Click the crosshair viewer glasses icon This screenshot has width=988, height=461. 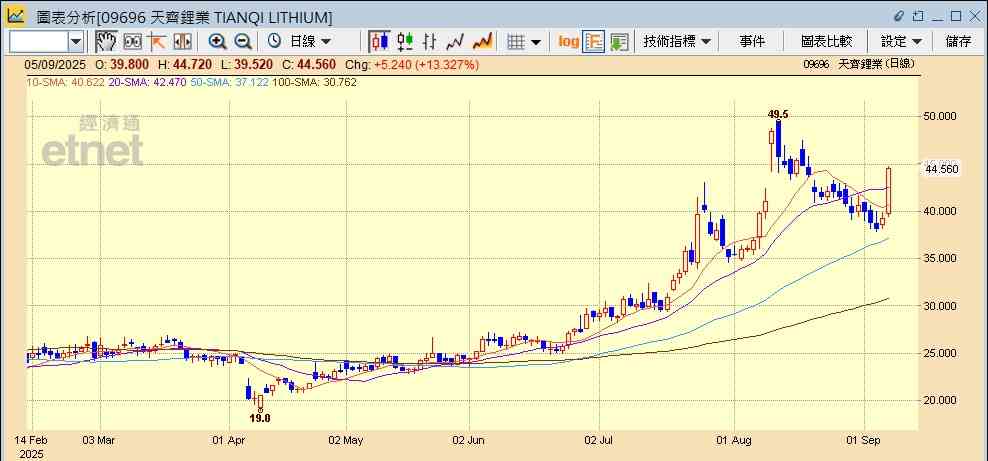(132, 42)
